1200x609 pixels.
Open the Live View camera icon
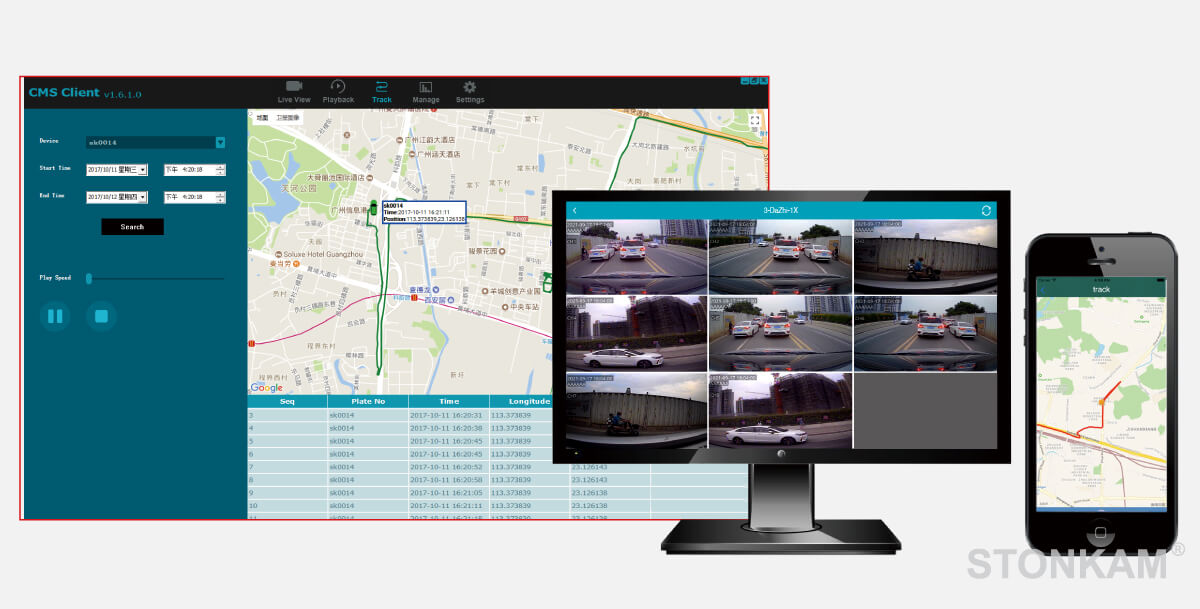(293, 88)
